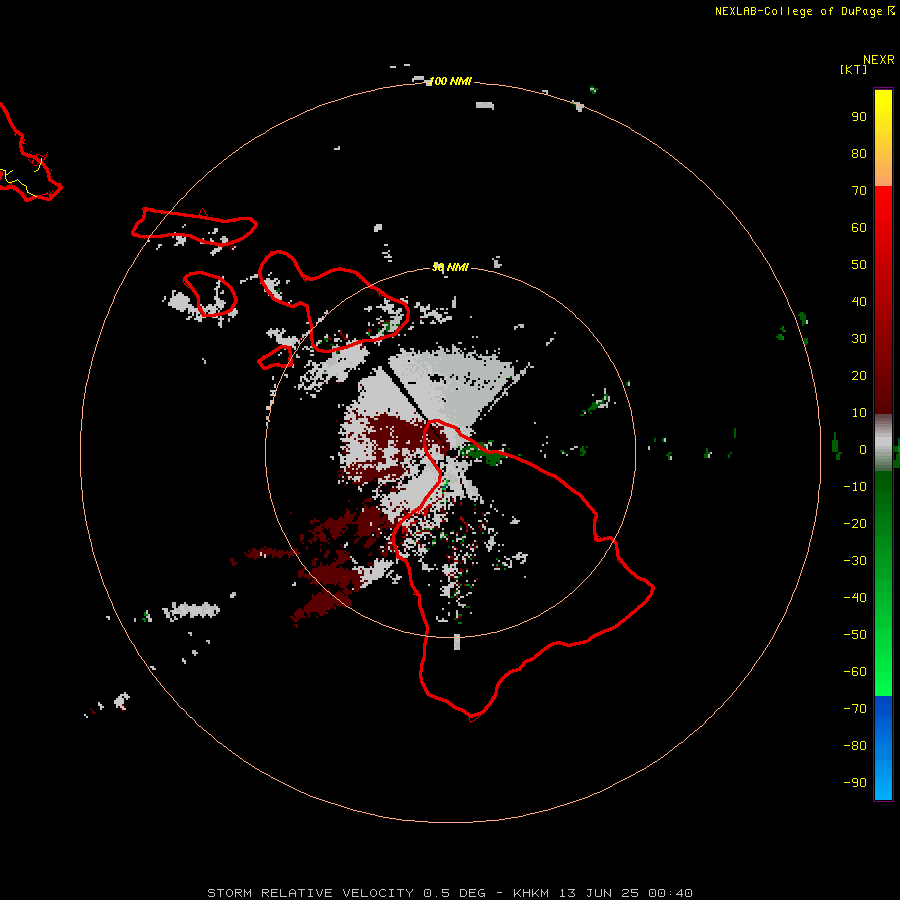Viewport: 900px width, 900px height.
Task: Click the NEXR label above the scale
Action: (879, 60)
